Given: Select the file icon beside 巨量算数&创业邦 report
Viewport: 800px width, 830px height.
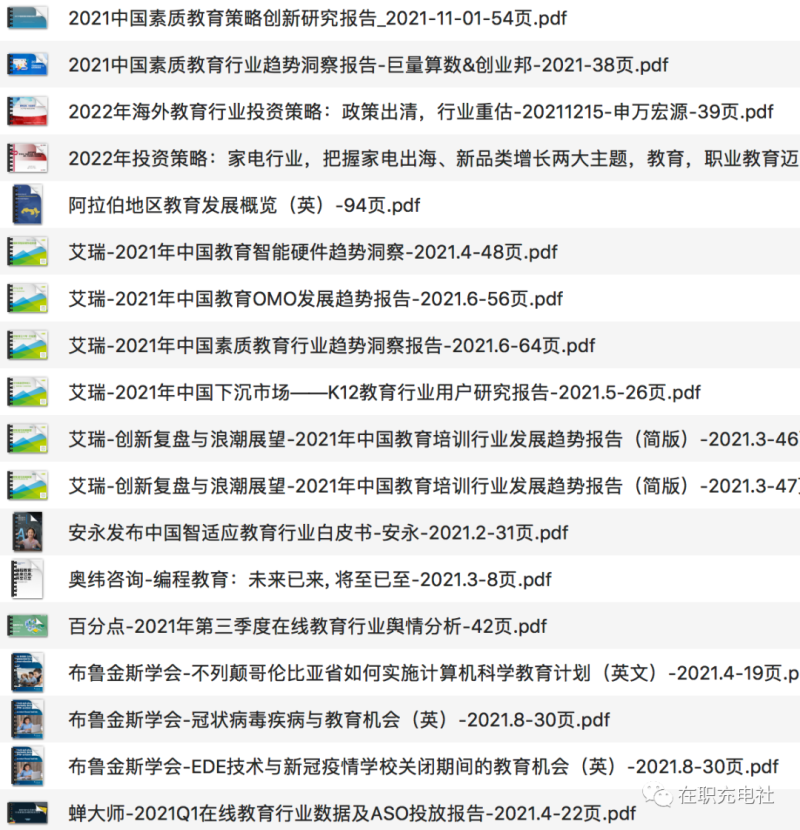Looking at the screenshot, I should click(x=27, y=65).
